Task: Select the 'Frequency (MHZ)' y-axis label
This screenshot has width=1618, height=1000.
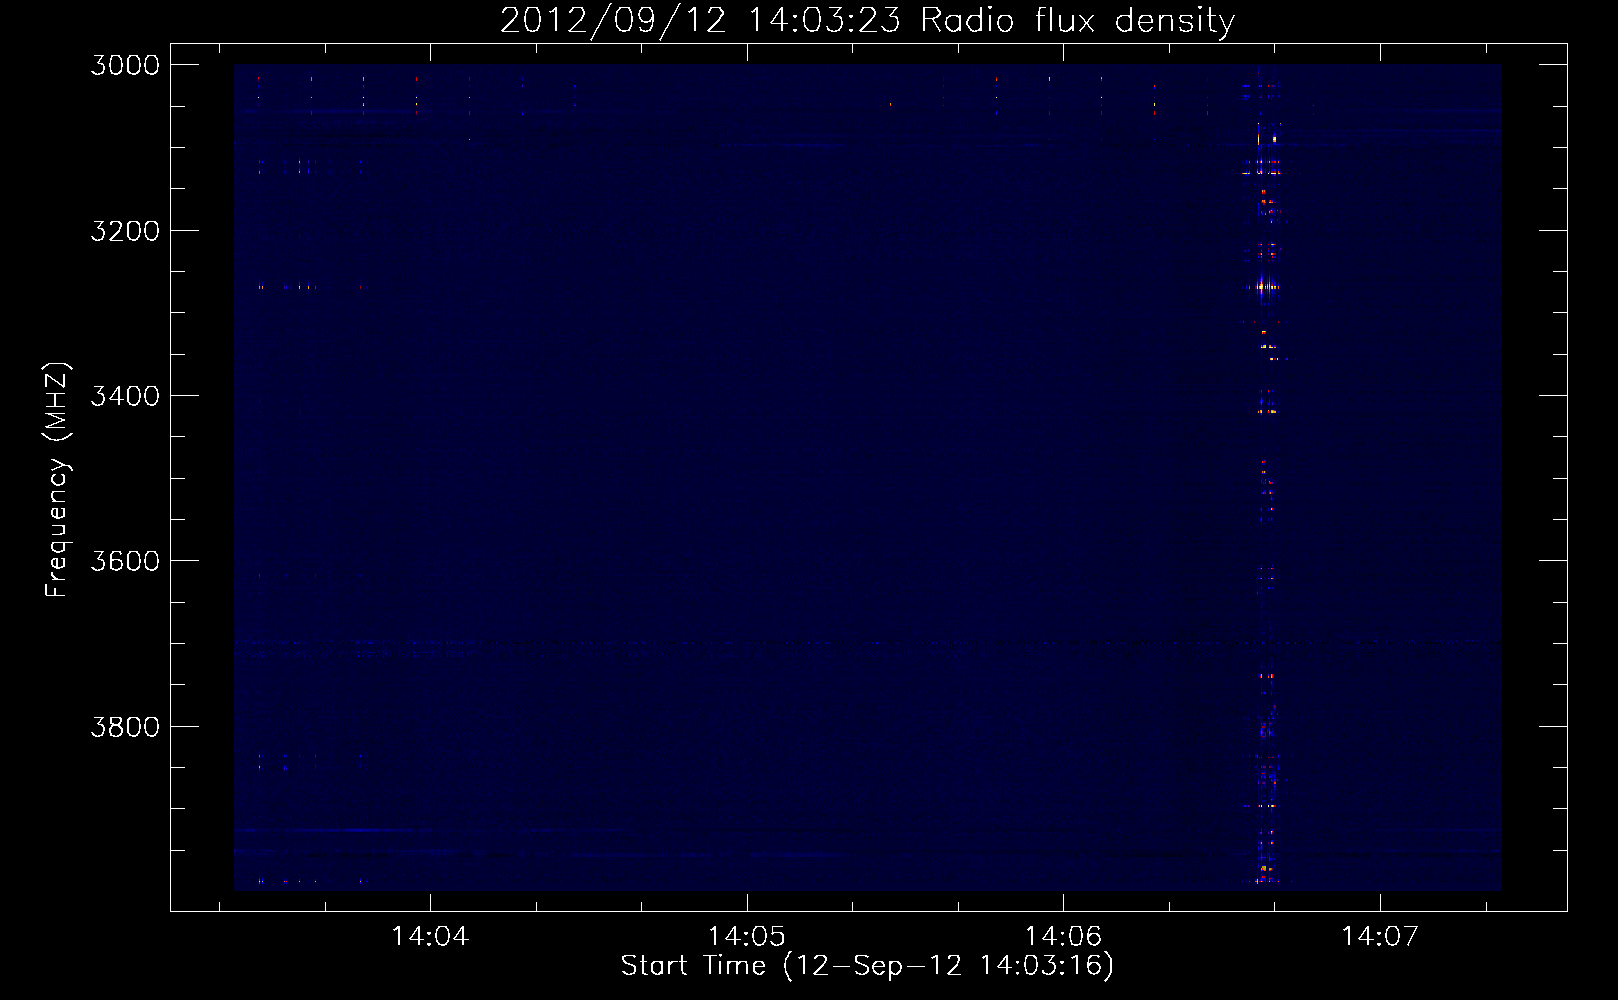Action: (x=57, y=480)
